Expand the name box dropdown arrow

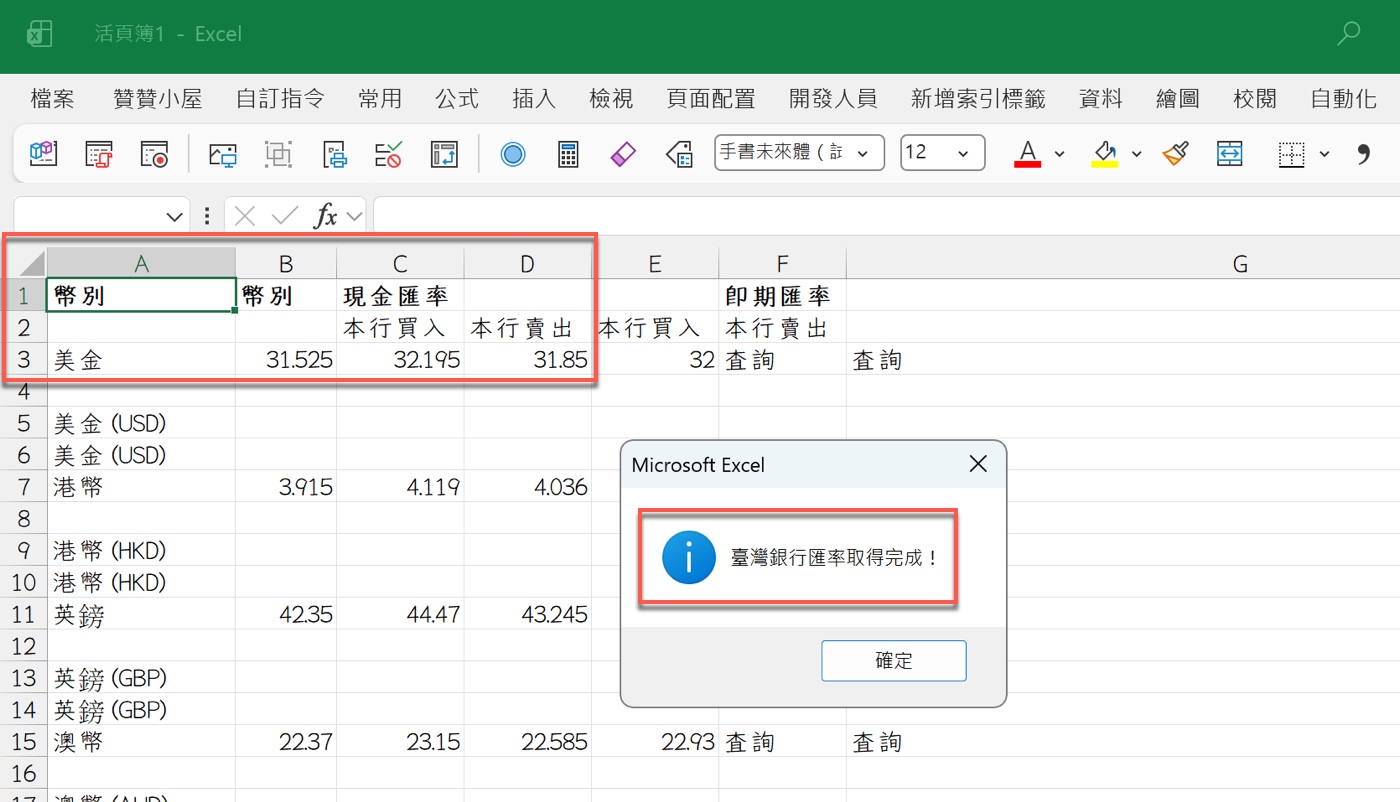[174, 216]
